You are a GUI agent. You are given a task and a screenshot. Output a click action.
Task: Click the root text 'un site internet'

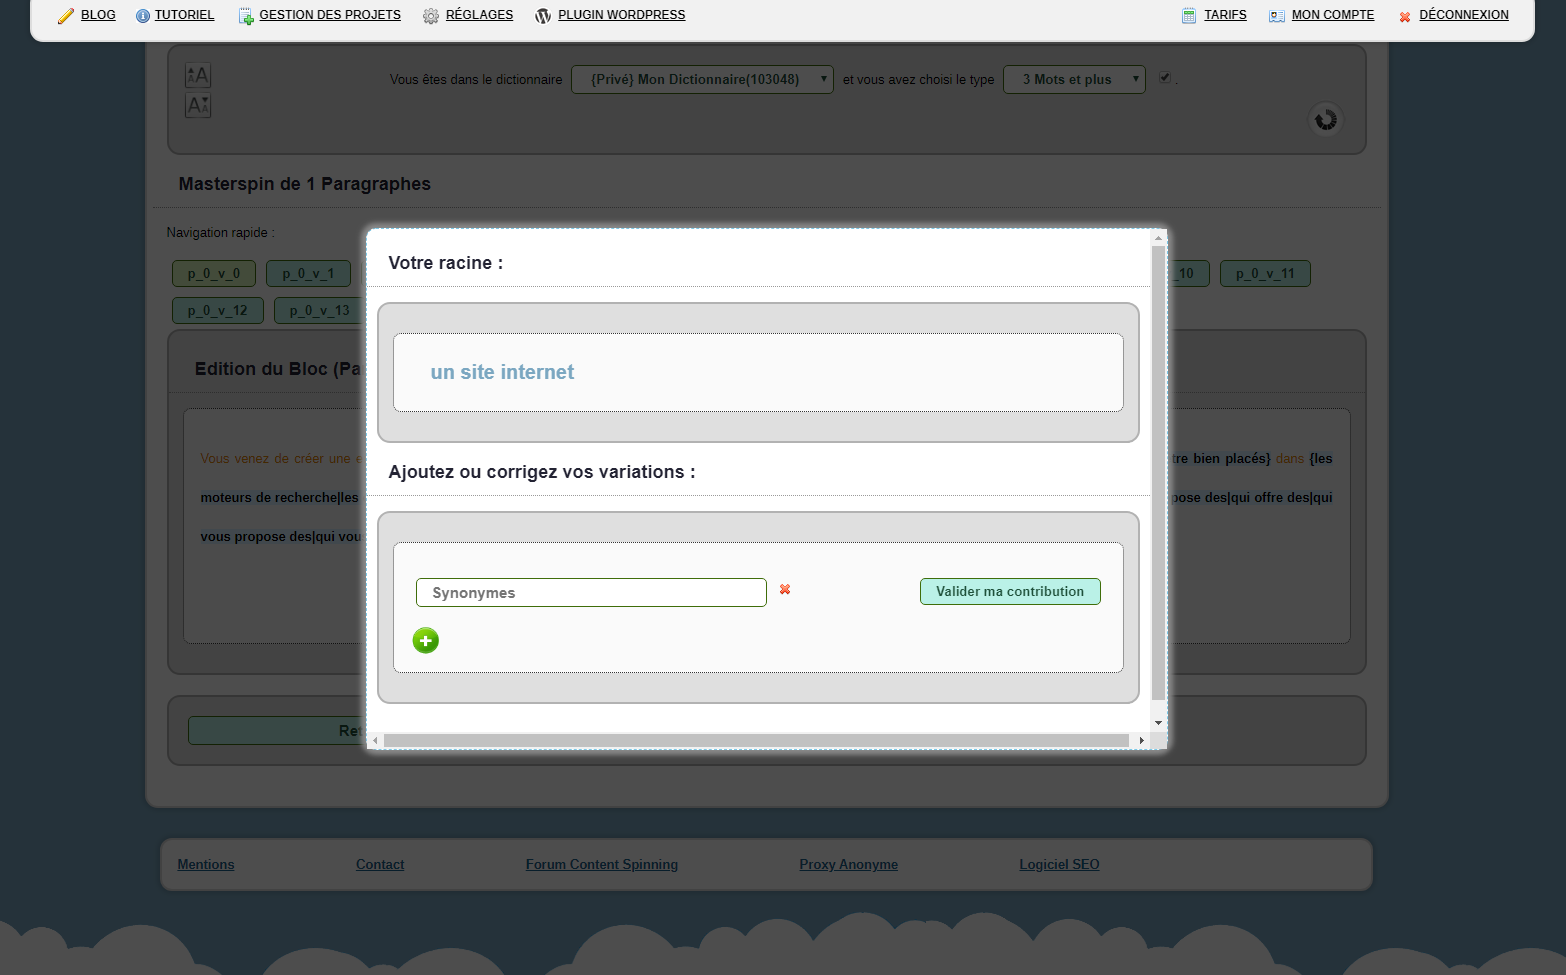coord(502,372)
